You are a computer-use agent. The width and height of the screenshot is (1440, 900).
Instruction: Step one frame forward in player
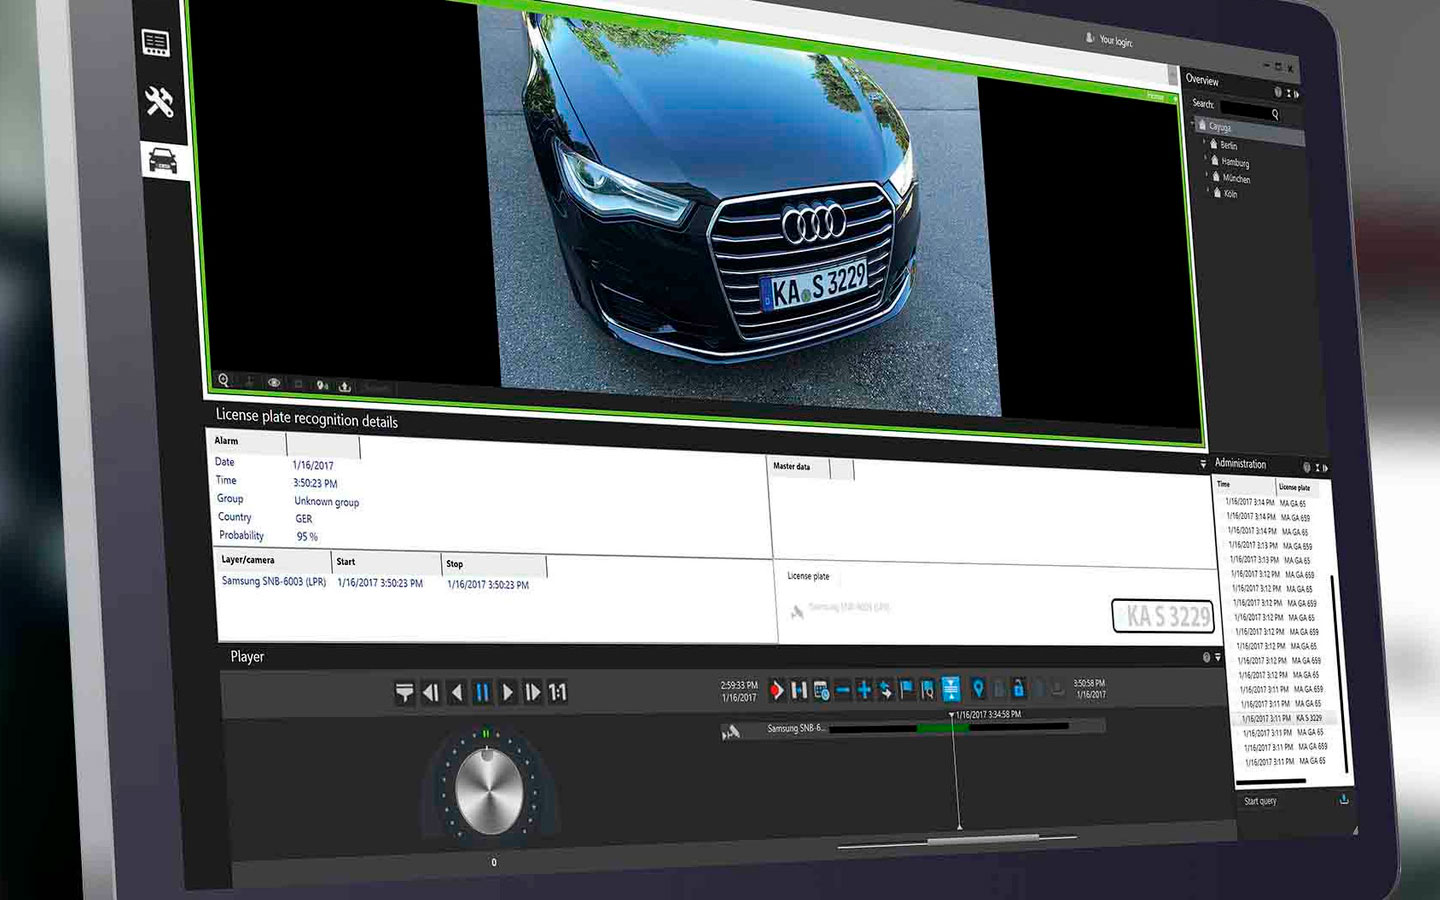pos(532,692)
